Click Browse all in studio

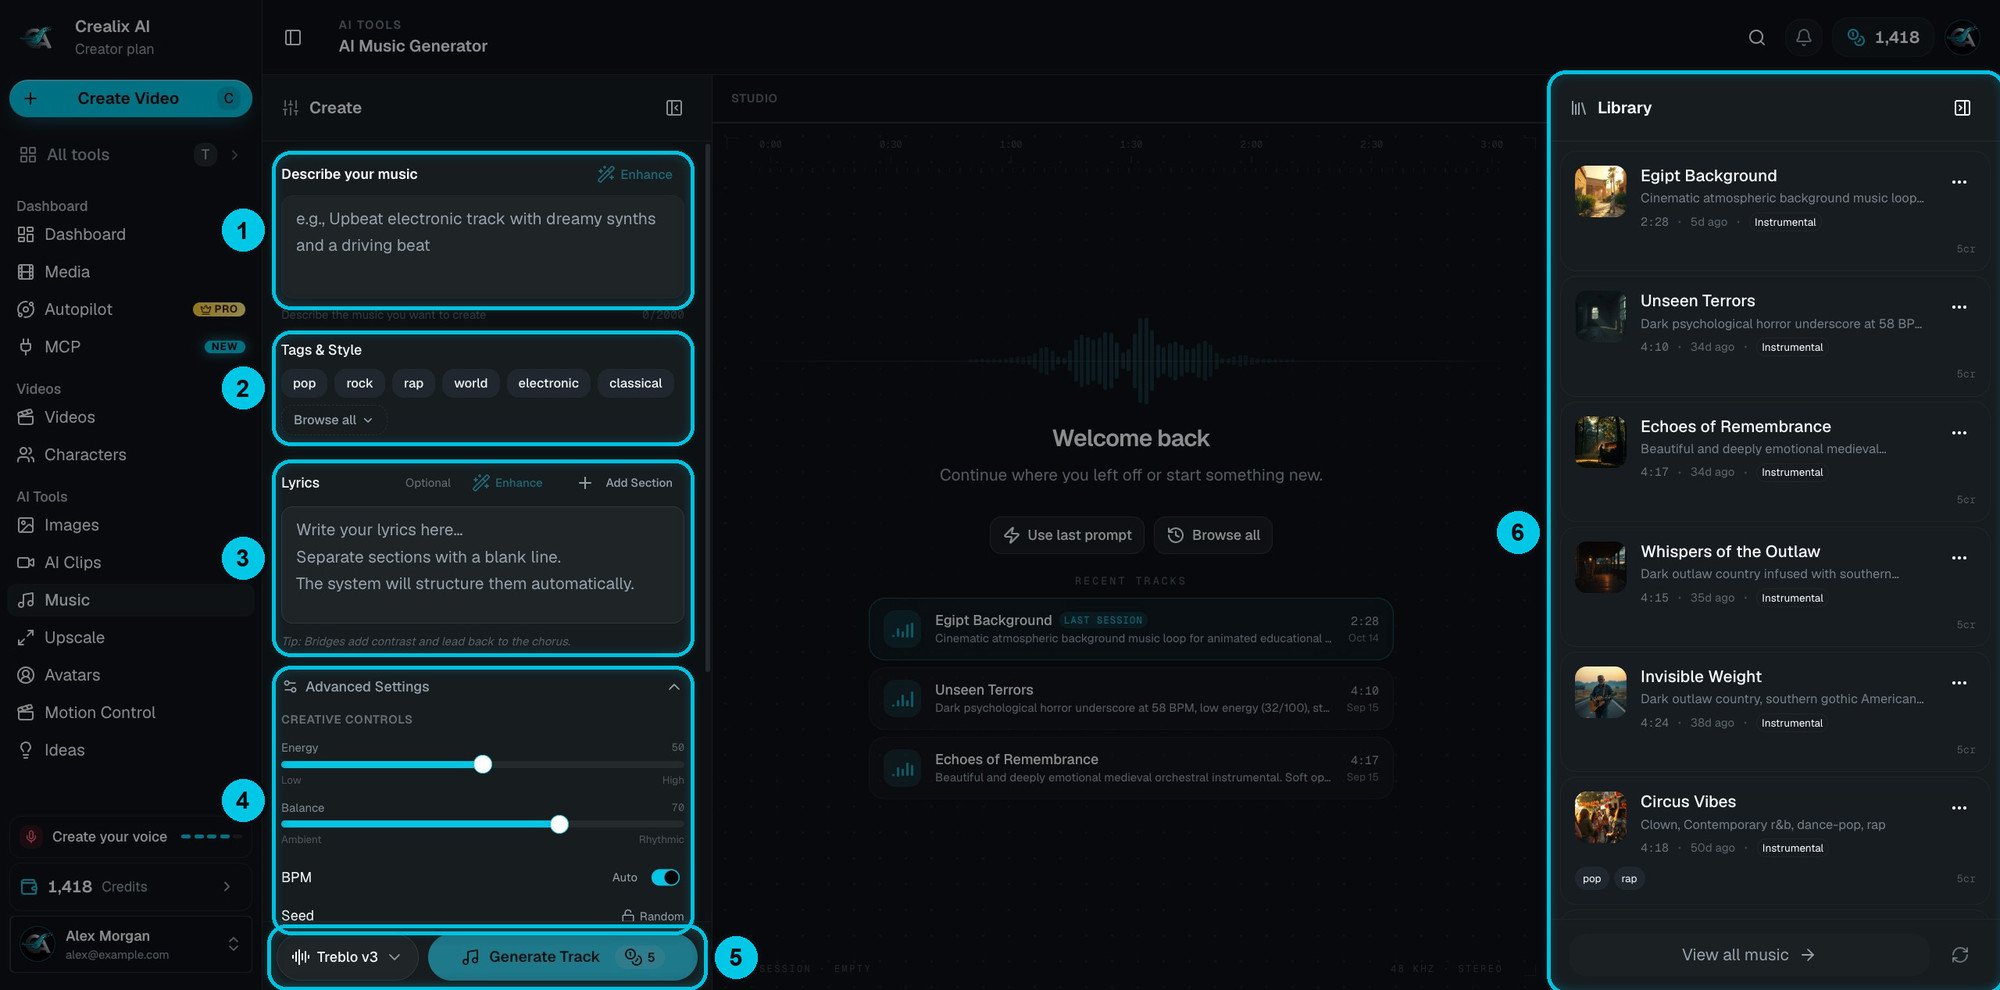(1213, 535)
